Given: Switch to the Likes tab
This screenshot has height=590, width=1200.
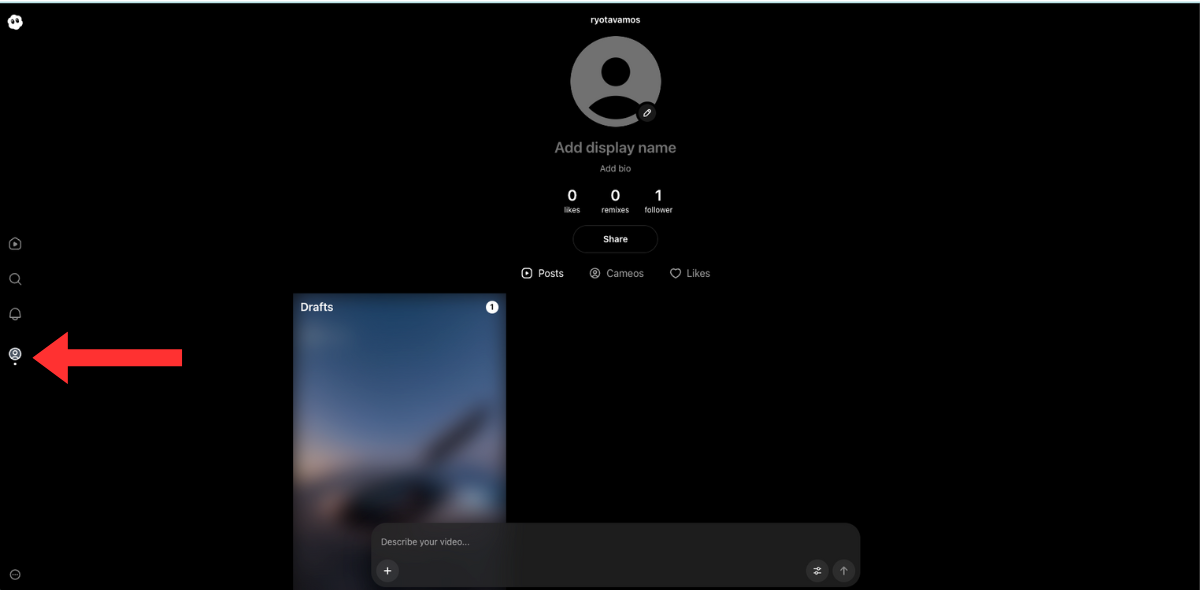Looking at the screenshot, I should coord(690,273).
